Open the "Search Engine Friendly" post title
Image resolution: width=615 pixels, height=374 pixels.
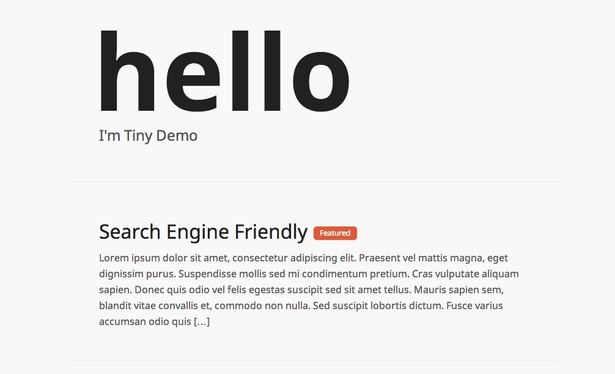pos(203,232)
